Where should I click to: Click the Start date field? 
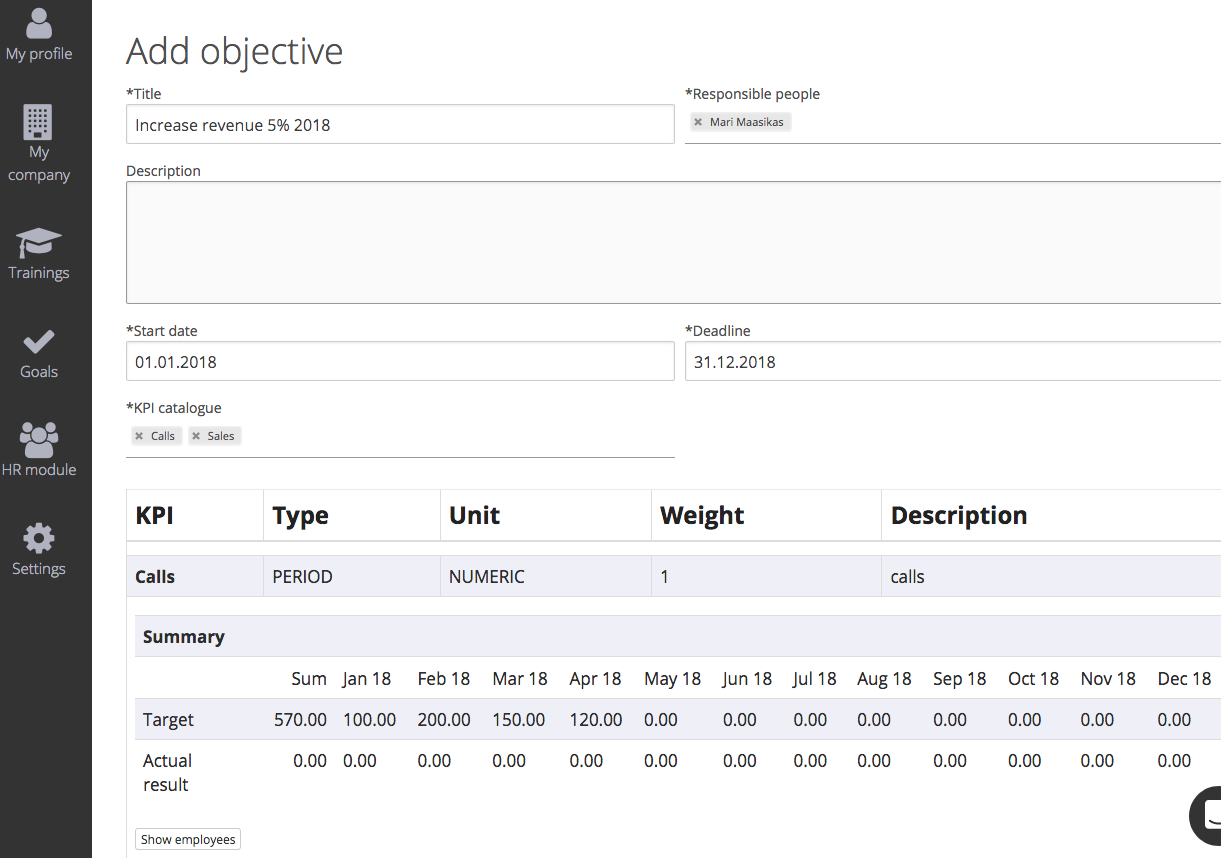click(x=400, y=361)
